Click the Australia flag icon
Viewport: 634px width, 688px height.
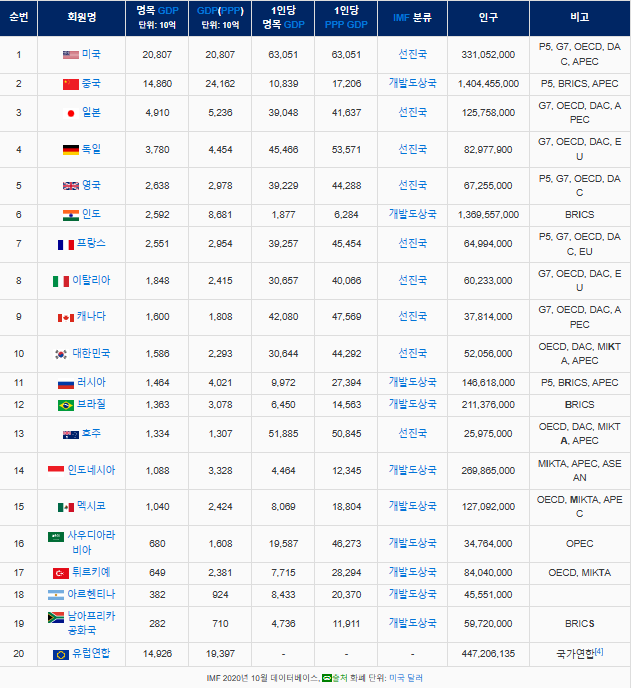coord(71,434)
